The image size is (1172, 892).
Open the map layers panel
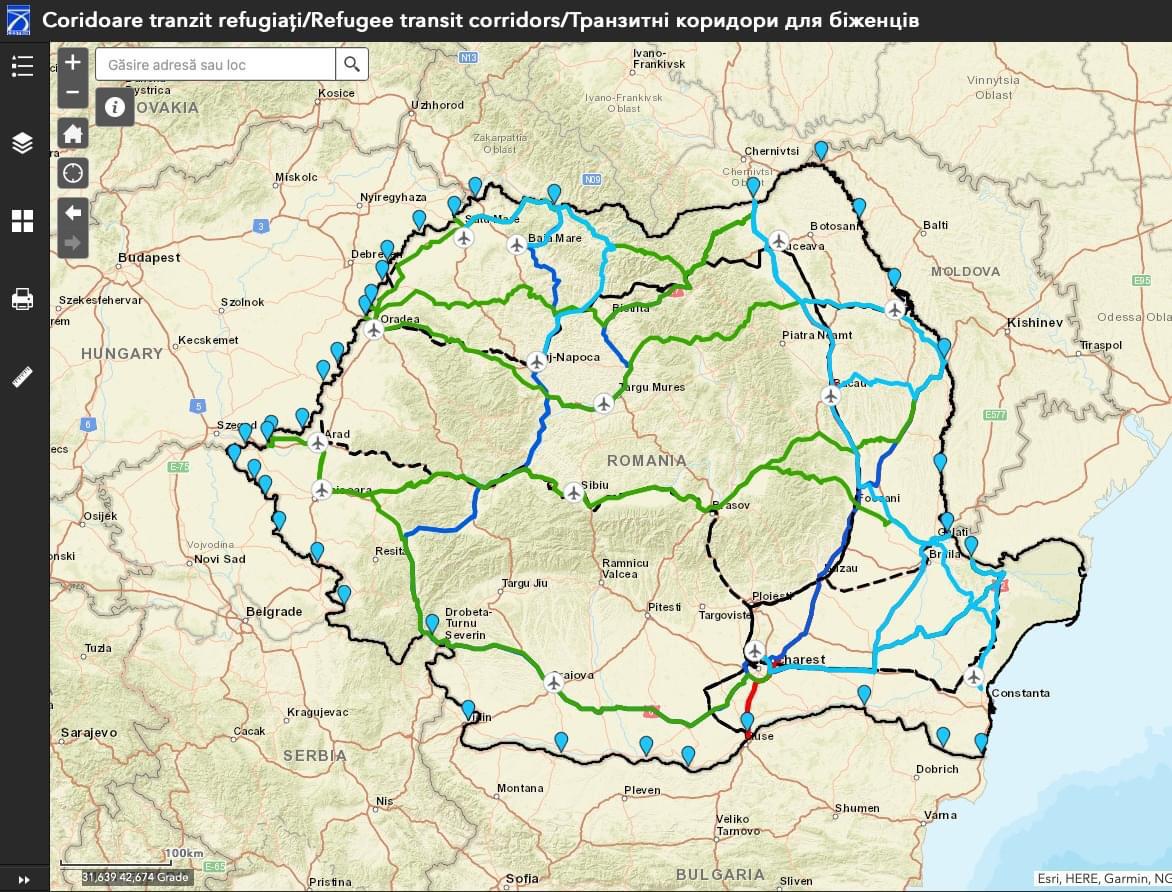pos(22,143)
